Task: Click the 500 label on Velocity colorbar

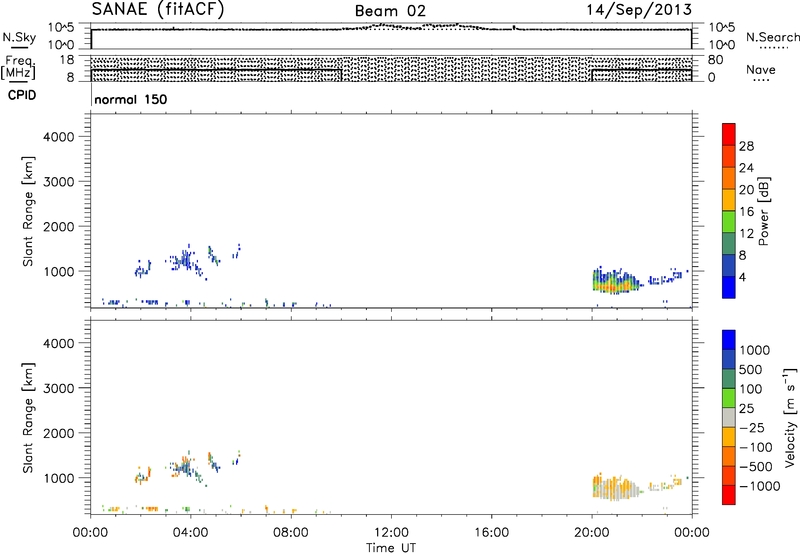Action: [751, 370]
